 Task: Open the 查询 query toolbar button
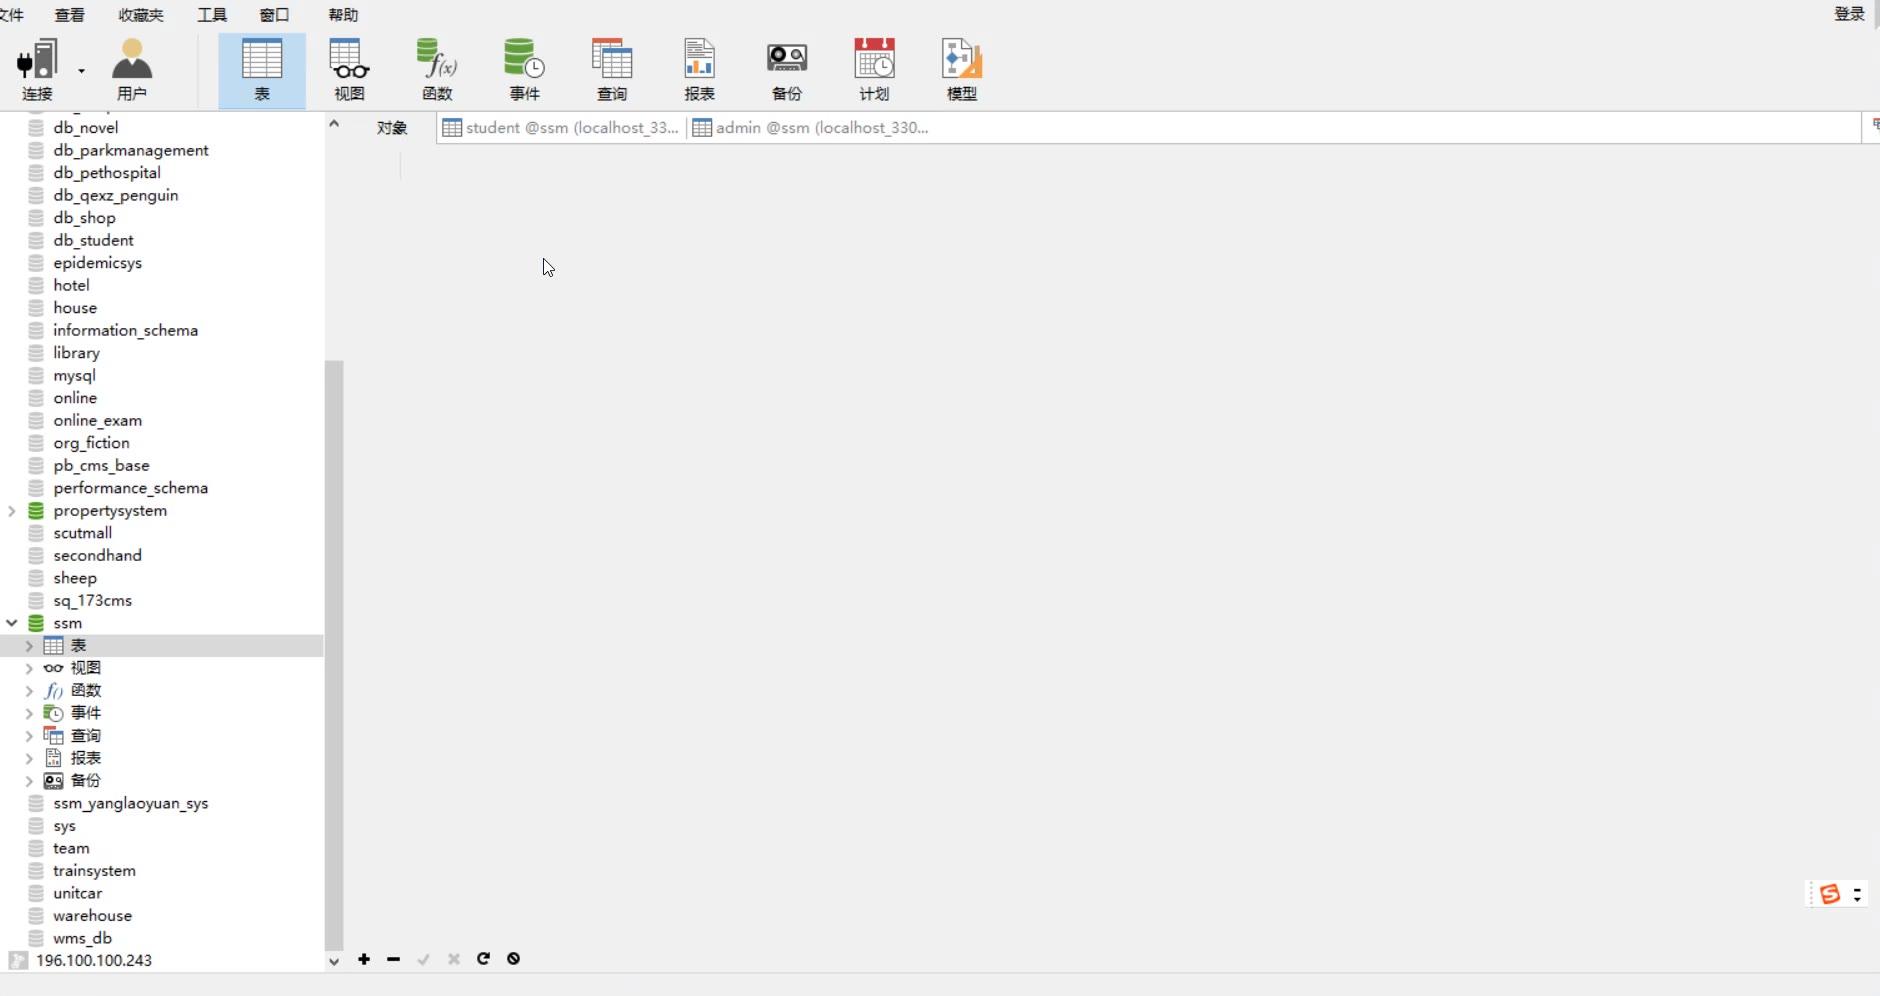(612, 70)
